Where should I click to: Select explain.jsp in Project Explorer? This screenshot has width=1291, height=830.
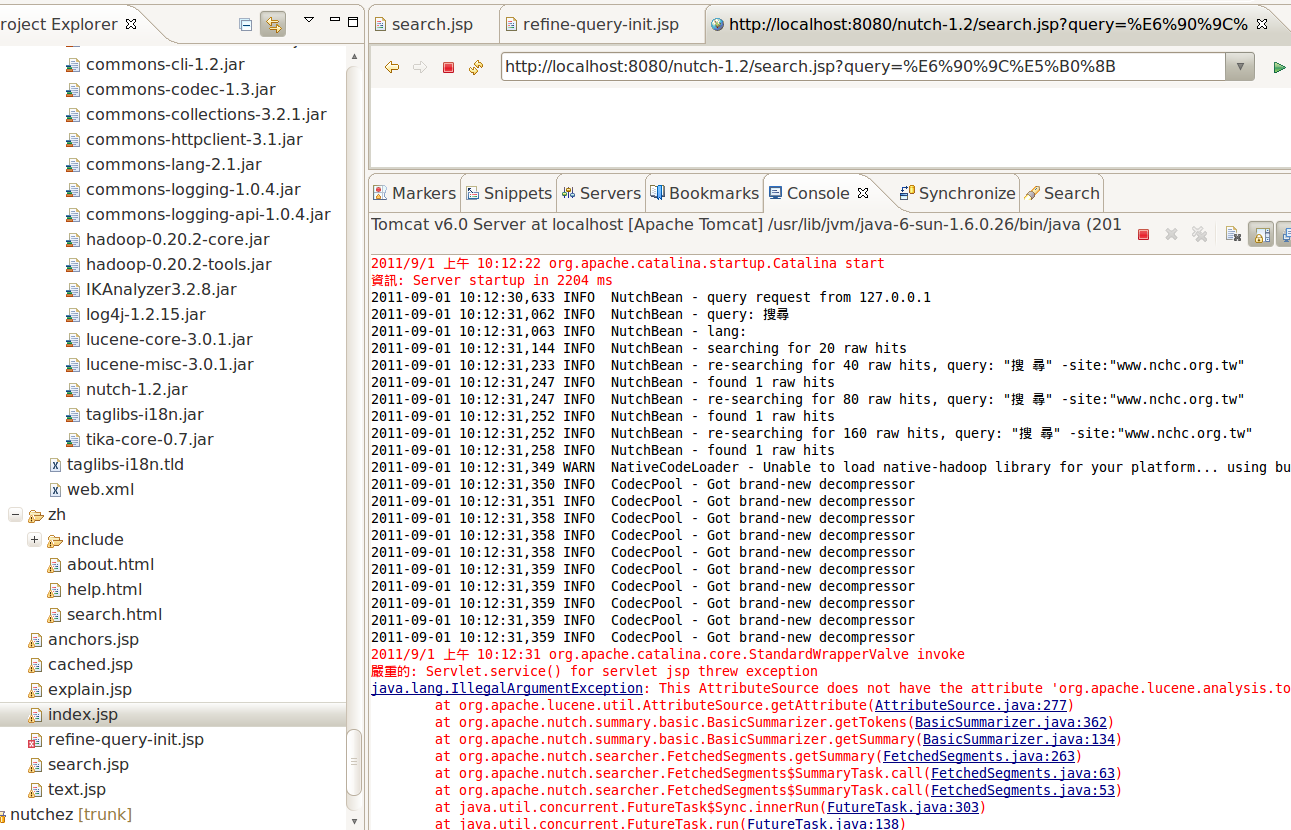[90, 689]
